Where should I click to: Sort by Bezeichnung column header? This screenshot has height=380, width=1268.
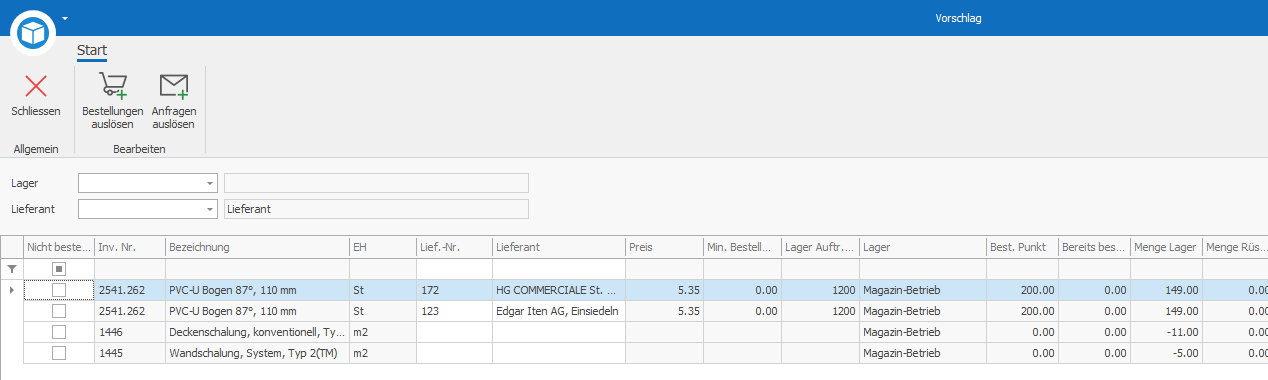coord(257,247)
